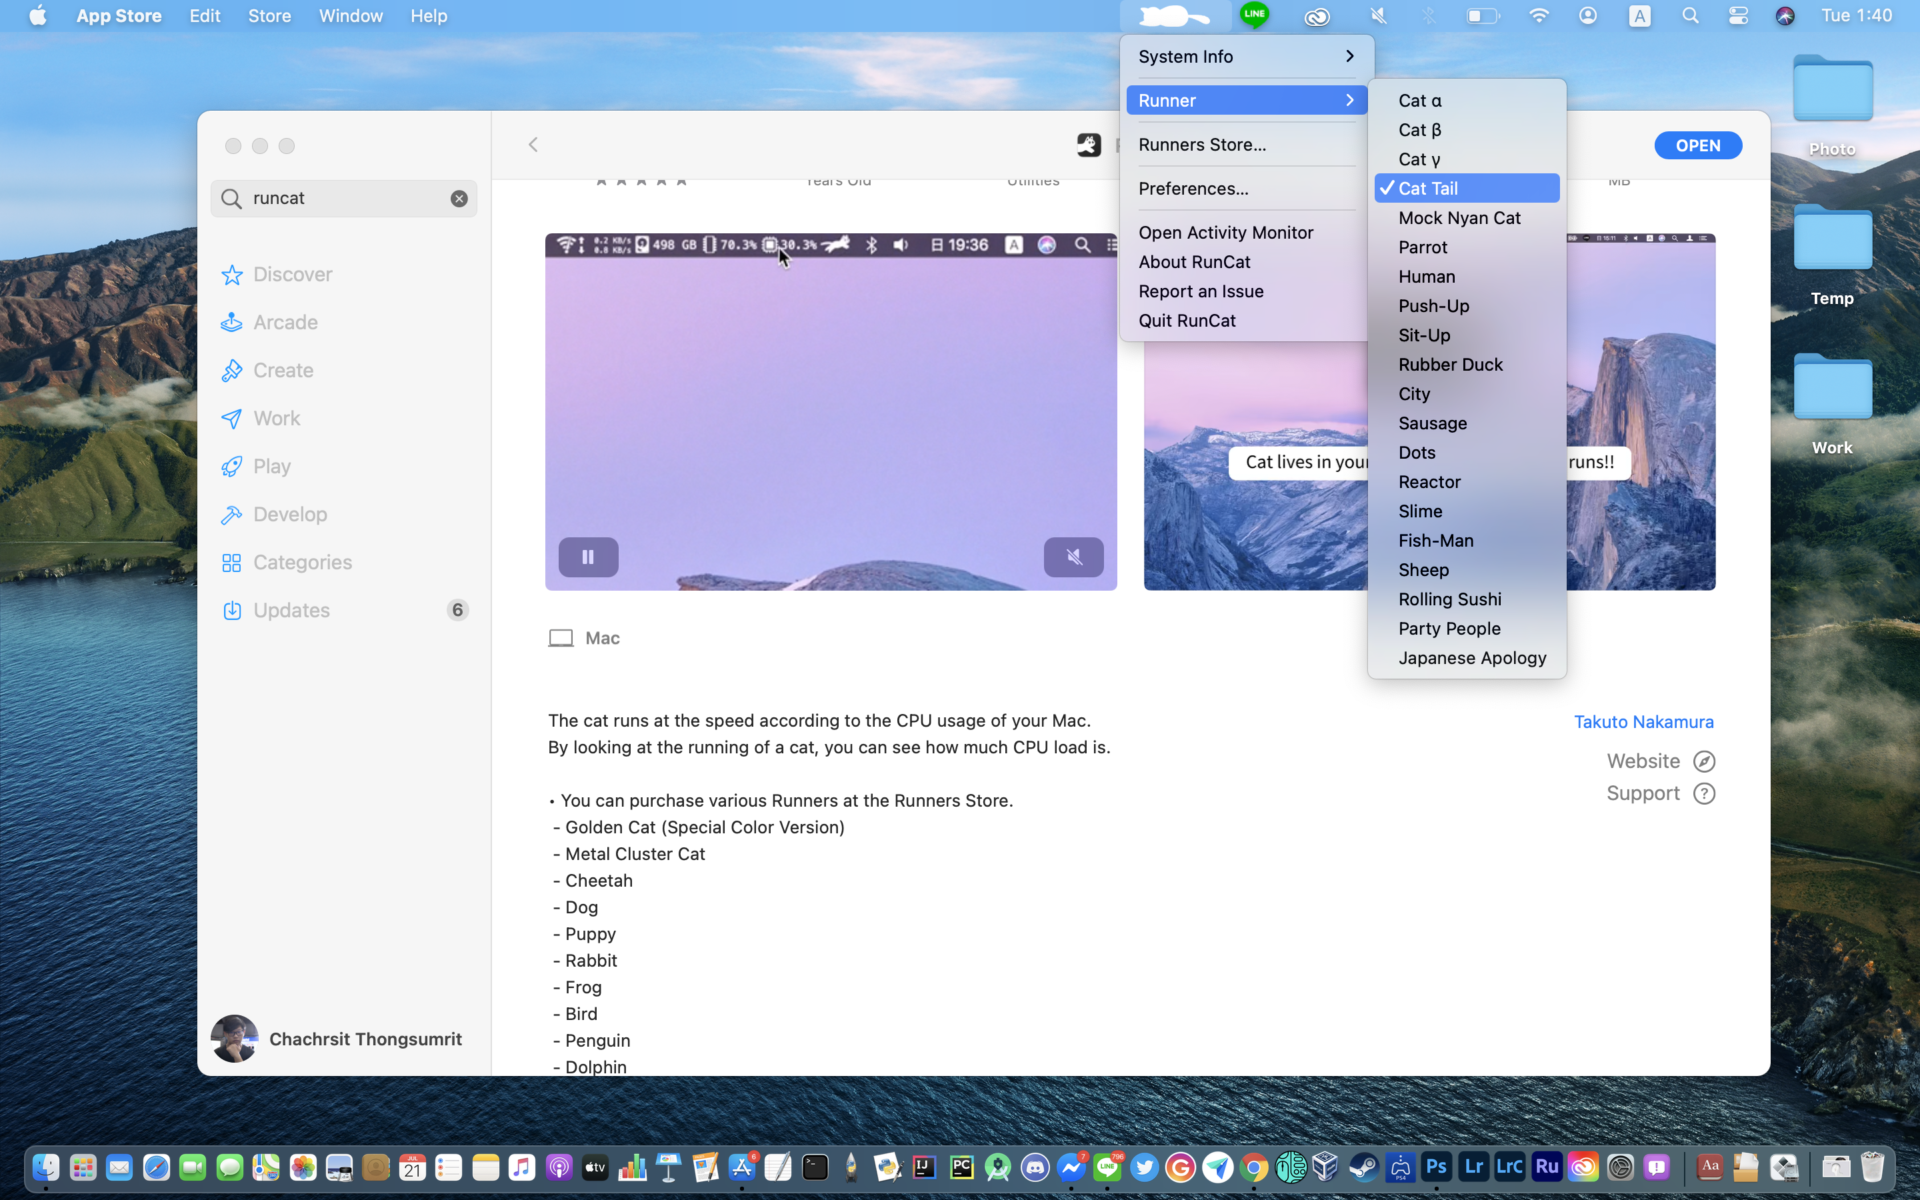Pick the Party People runner
This screenshot has height=1200, width=1920.
[1467, 629]
